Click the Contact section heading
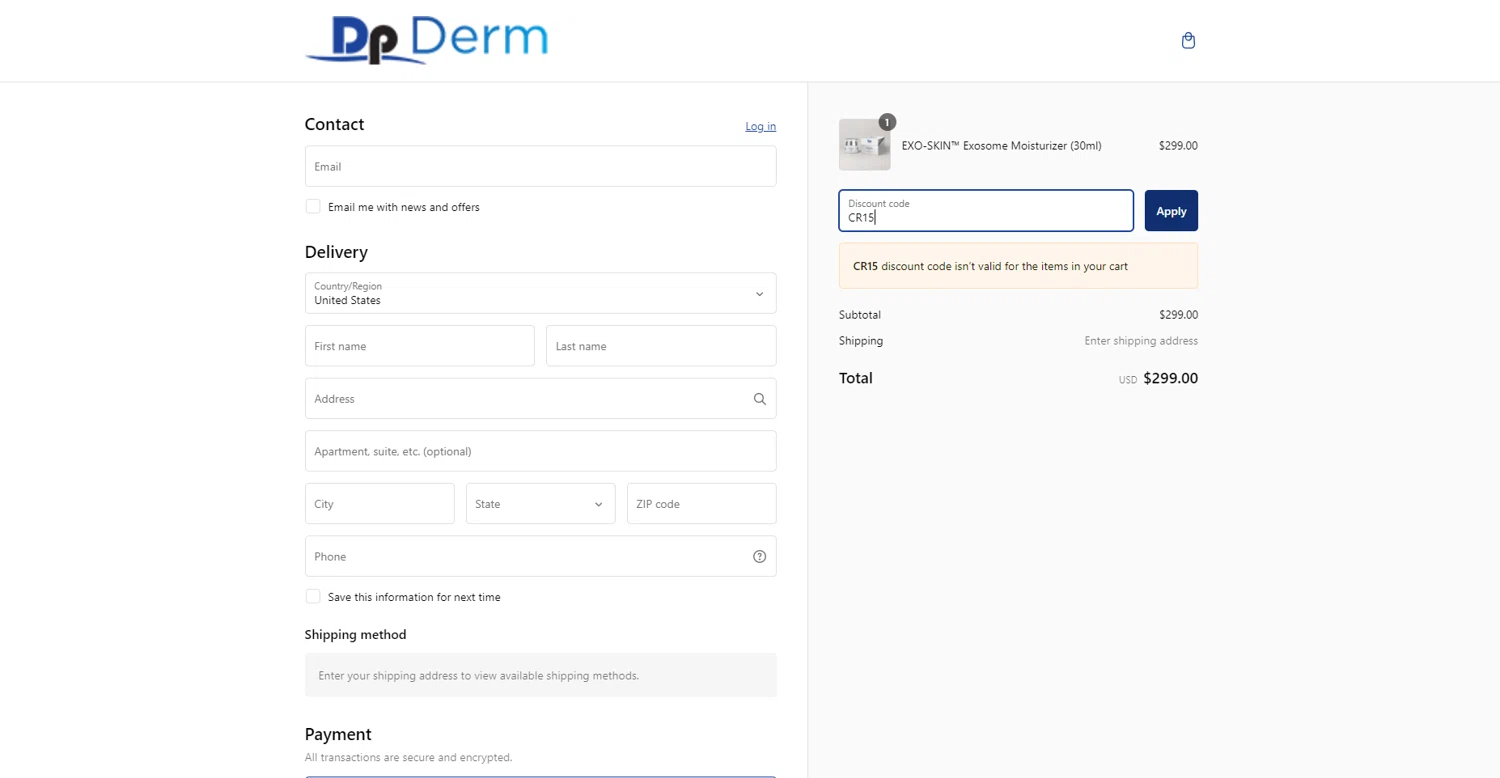Image resolution: width=1500 pixels, height=778 pixels. (334, 124)
